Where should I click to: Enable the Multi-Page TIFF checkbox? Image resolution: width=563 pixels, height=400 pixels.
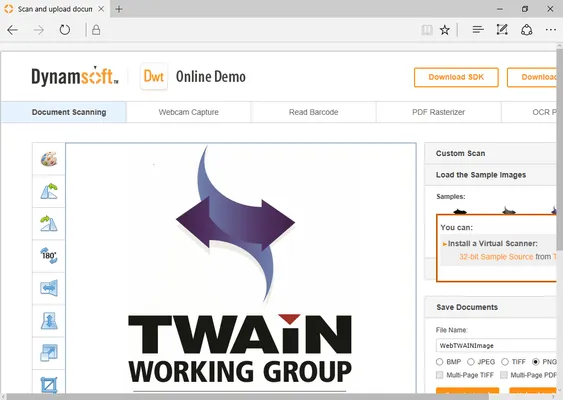tap(439, 375)
